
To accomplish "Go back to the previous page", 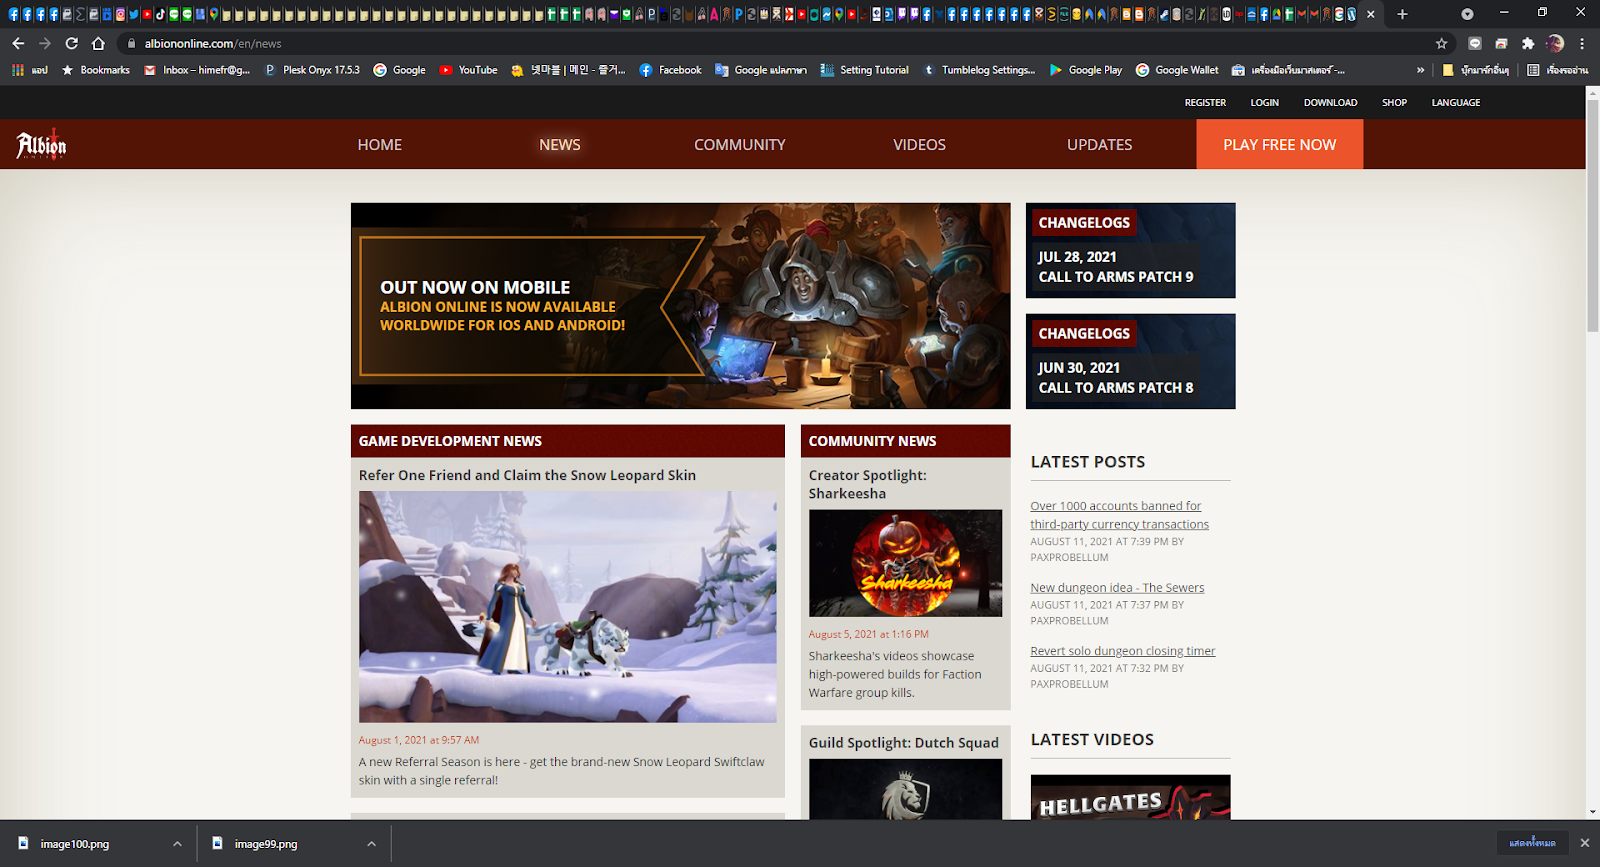I will [18, 43].
